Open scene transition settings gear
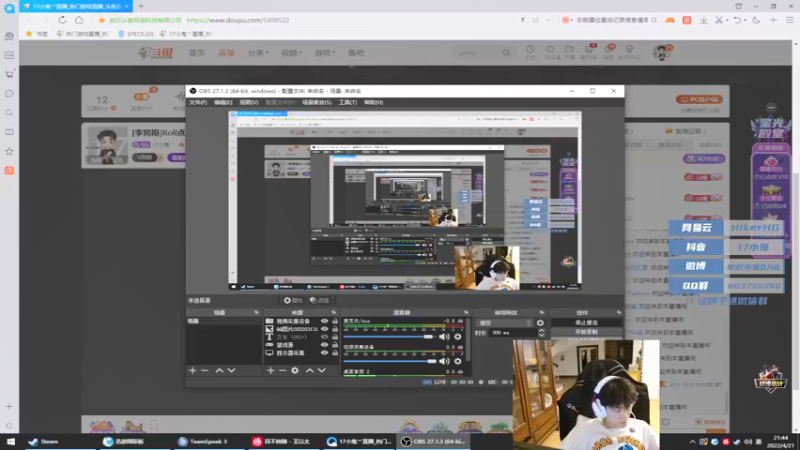 540,323
